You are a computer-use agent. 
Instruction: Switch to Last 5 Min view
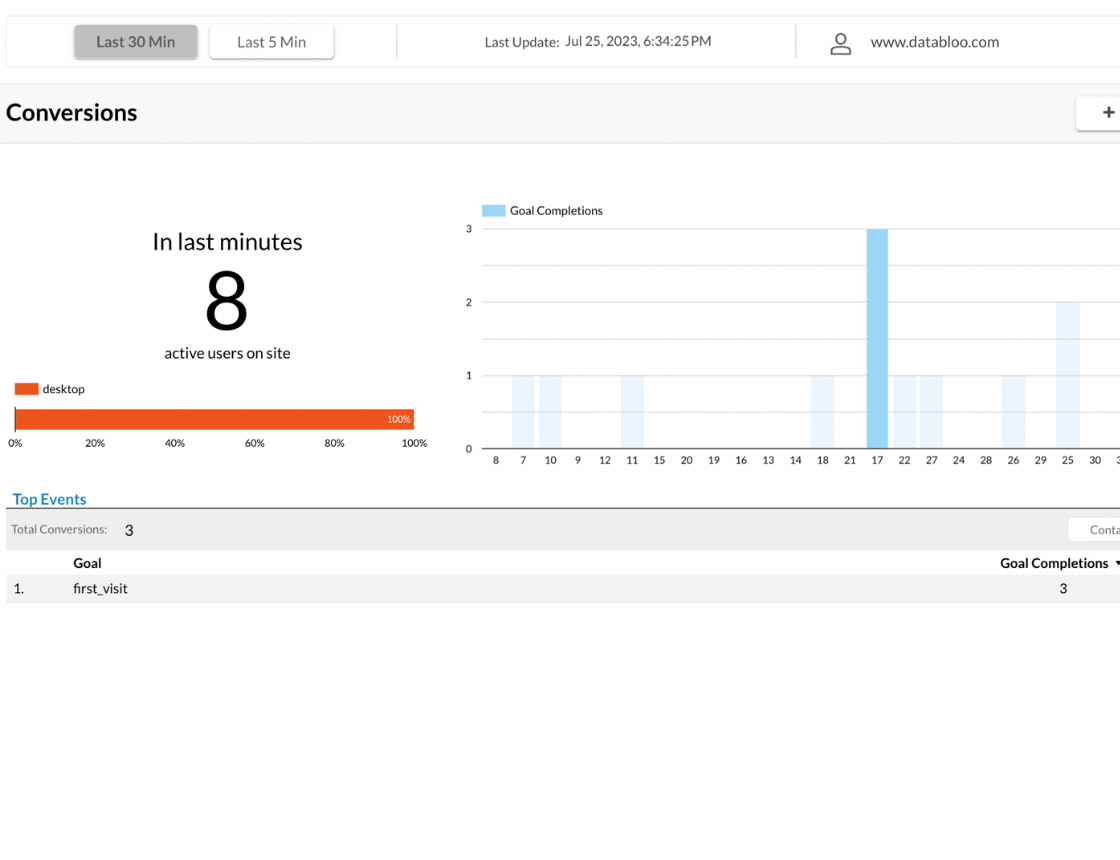click(x=271, y=42)
